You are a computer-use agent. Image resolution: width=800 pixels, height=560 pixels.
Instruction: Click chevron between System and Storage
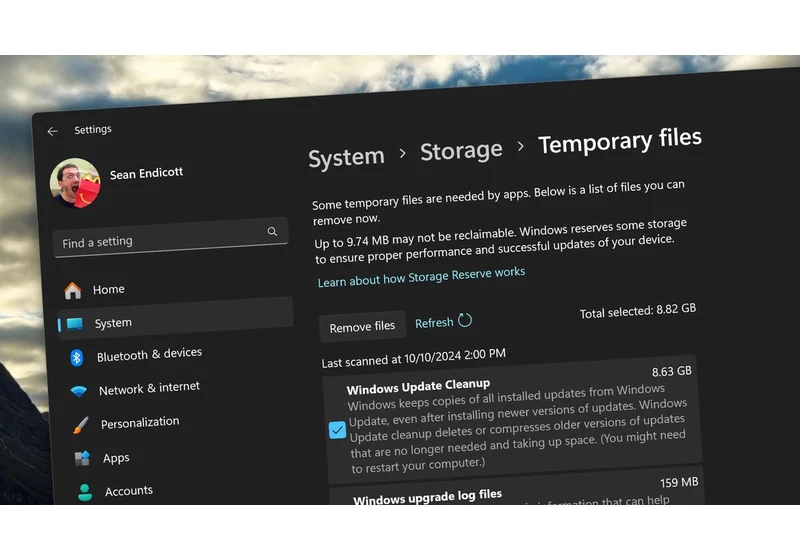tap(403, 152)
